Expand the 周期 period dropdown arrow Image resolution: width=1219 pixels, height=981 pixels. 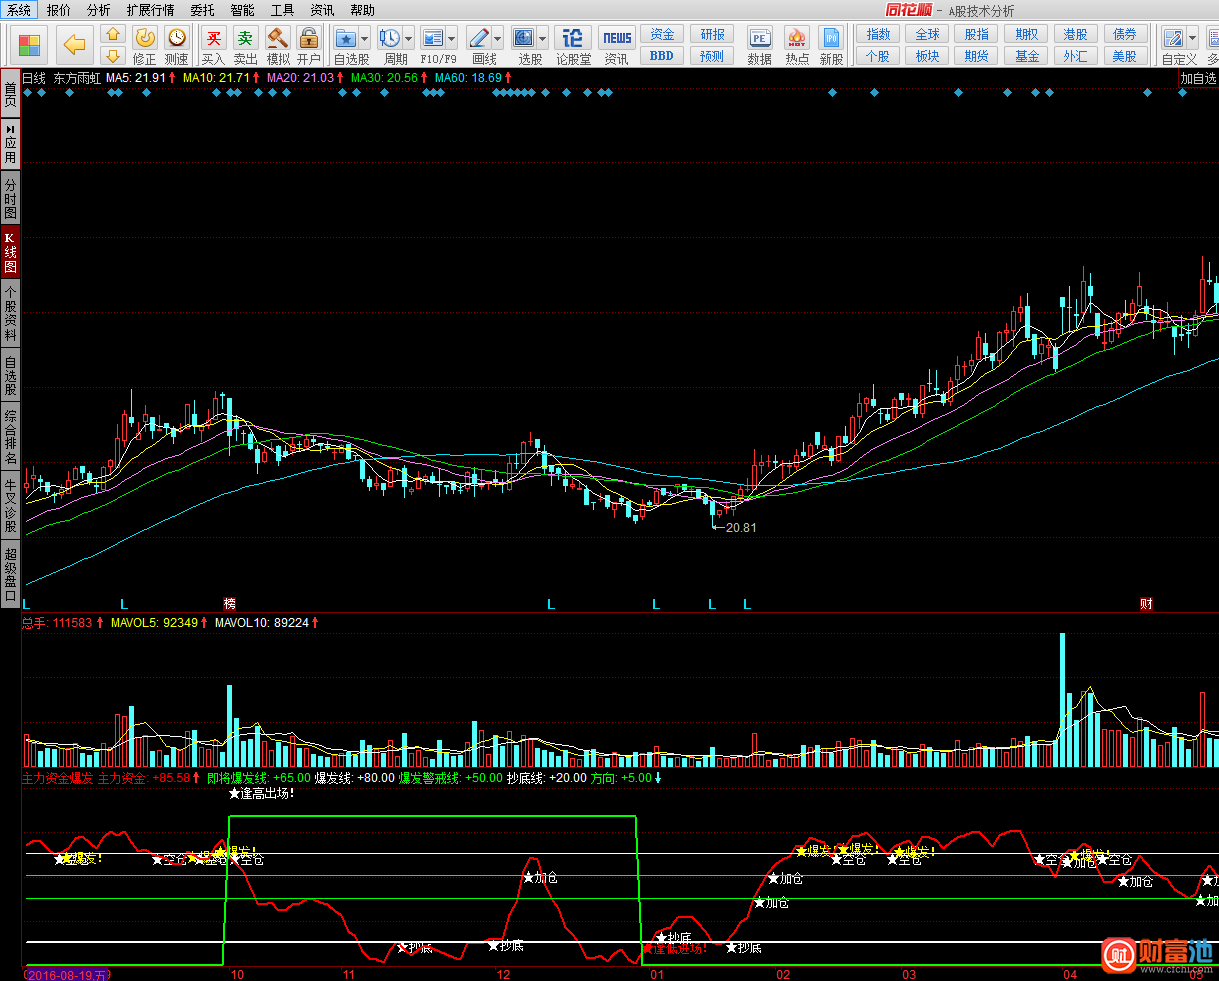pos(408,39)
